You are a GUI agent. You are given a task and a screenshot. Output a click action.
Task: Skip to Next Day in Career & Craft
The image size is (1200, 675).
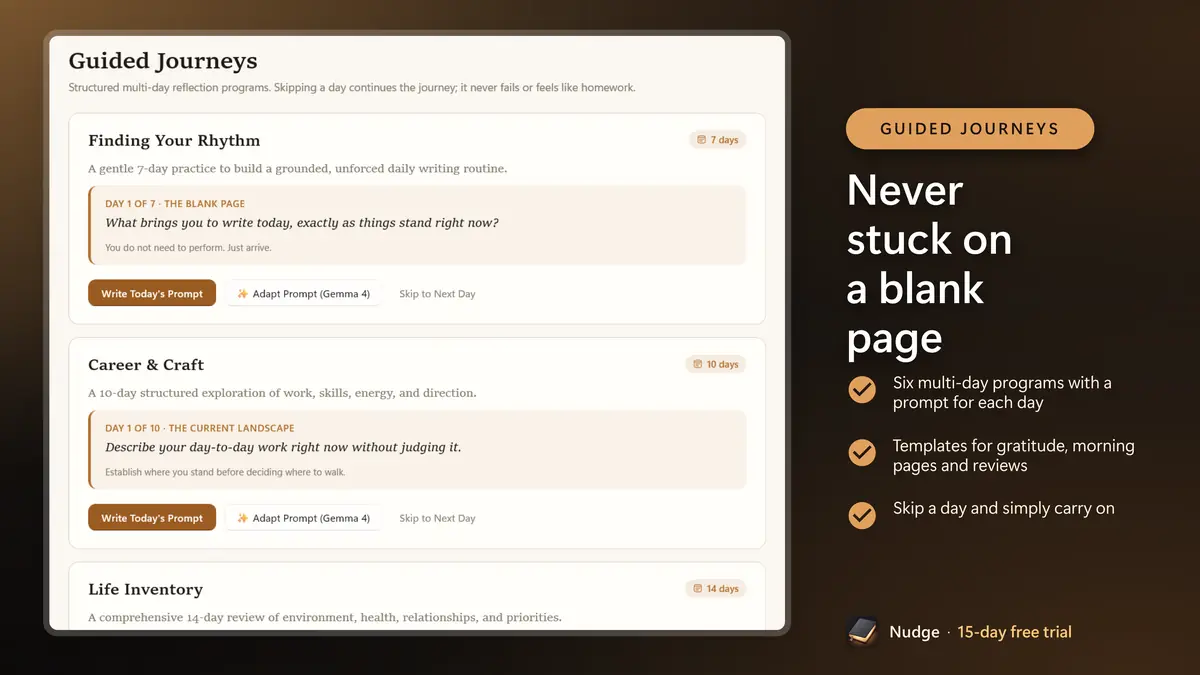coord(437,518)
